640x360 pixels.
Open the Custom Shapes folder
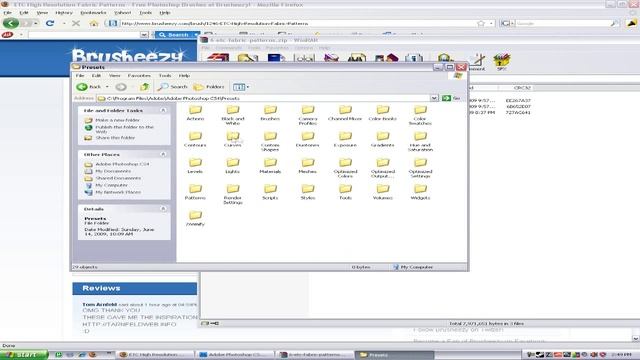[x=270, y=141]
